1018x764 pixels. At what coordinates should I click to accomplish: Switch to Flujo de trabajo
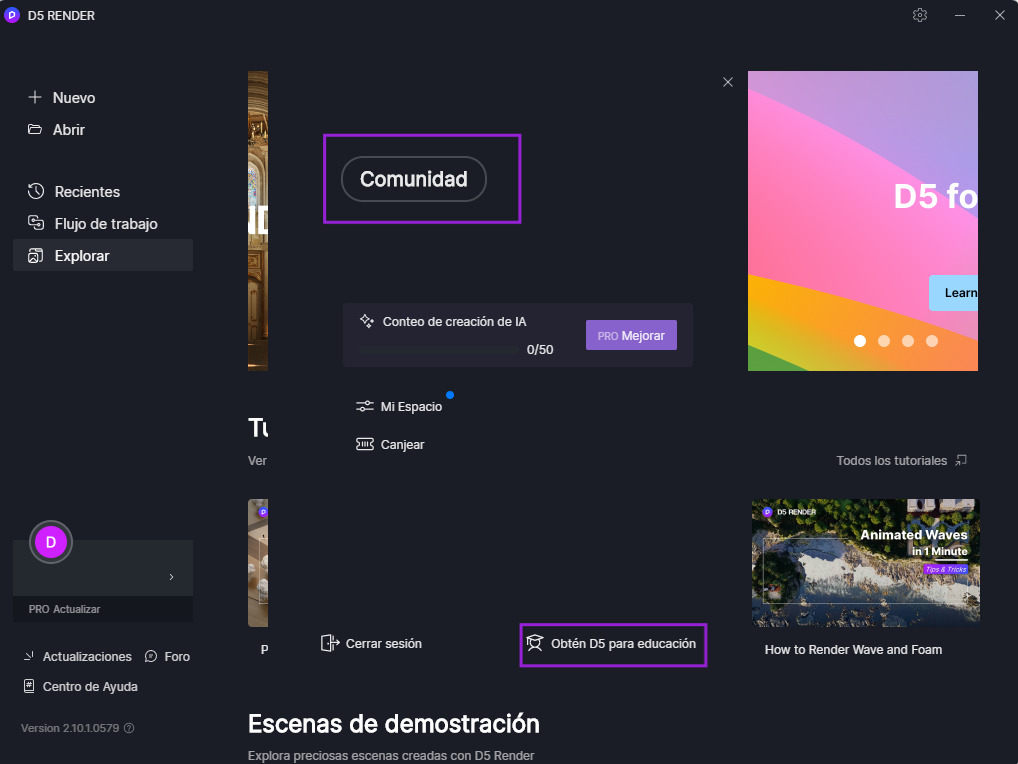(93, 224)
